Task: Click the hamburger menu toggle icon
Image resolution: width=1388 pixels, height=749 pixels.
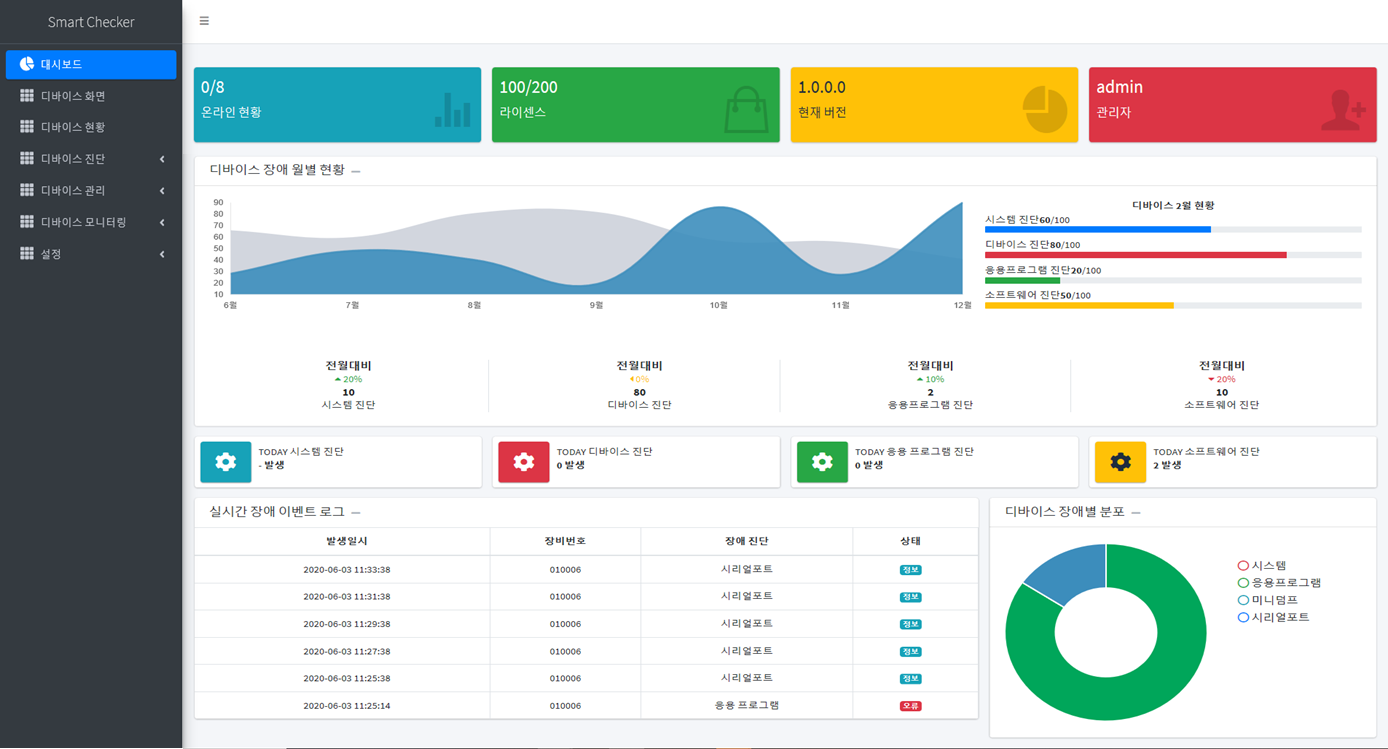Action: (204, 21)
